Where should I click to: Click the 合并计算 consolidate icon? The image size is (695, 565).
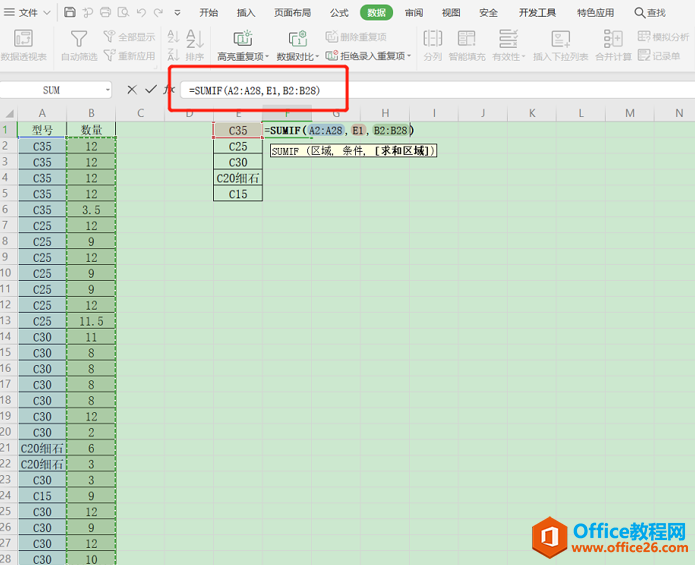click(x=613, y=39)
